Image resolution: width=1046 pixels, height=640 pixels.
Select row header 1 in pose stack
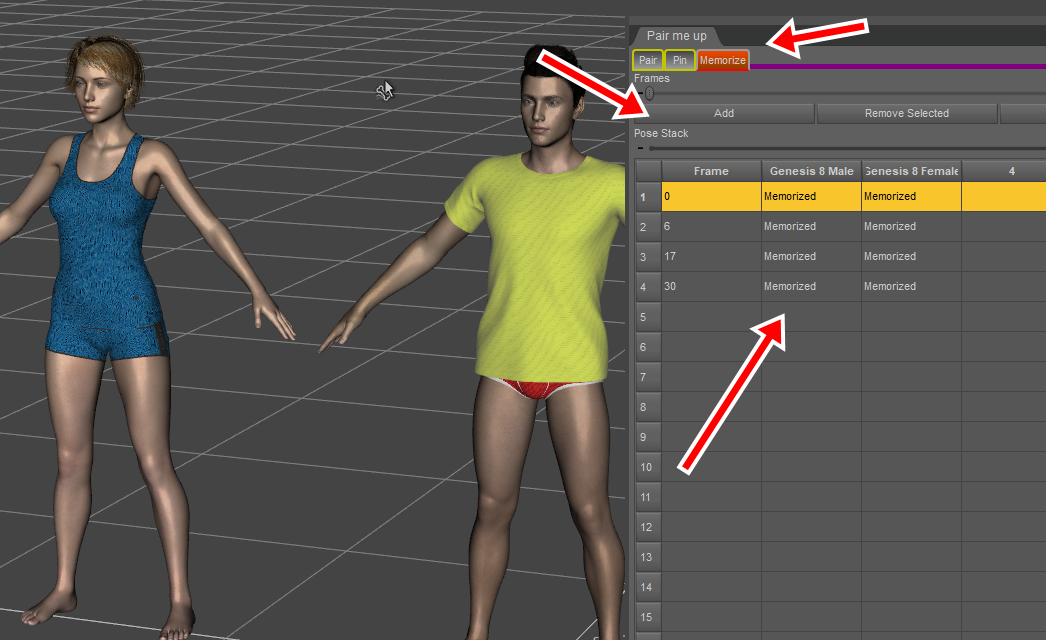648,197
